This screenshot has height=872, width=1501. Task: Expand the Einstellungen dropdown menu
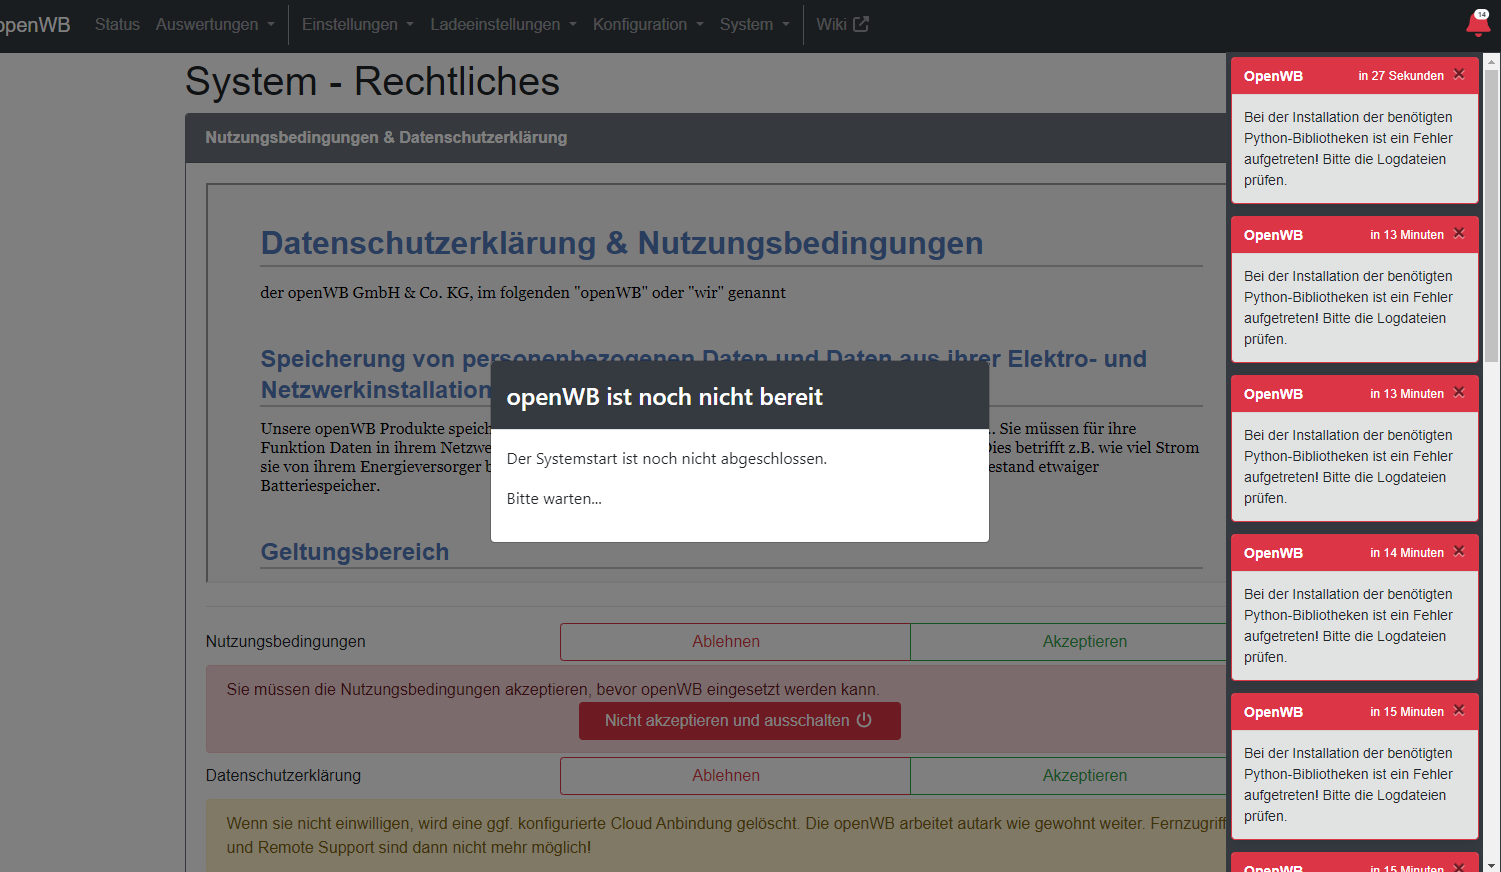point(358,25)
